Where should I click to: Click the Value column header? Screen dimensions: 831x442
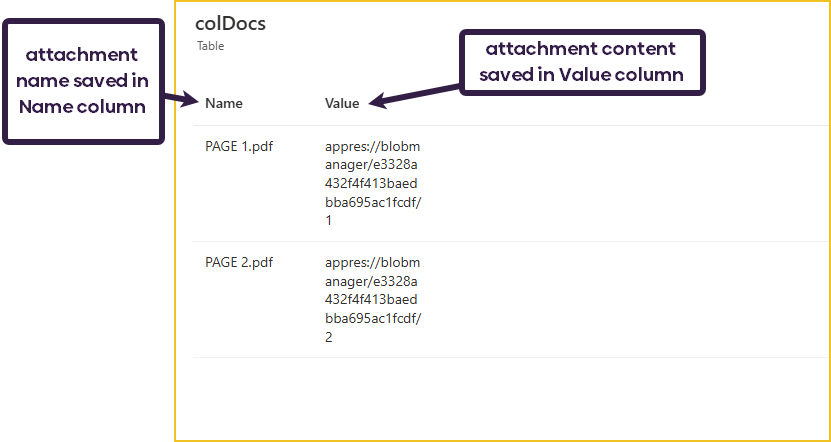[342, 103]
